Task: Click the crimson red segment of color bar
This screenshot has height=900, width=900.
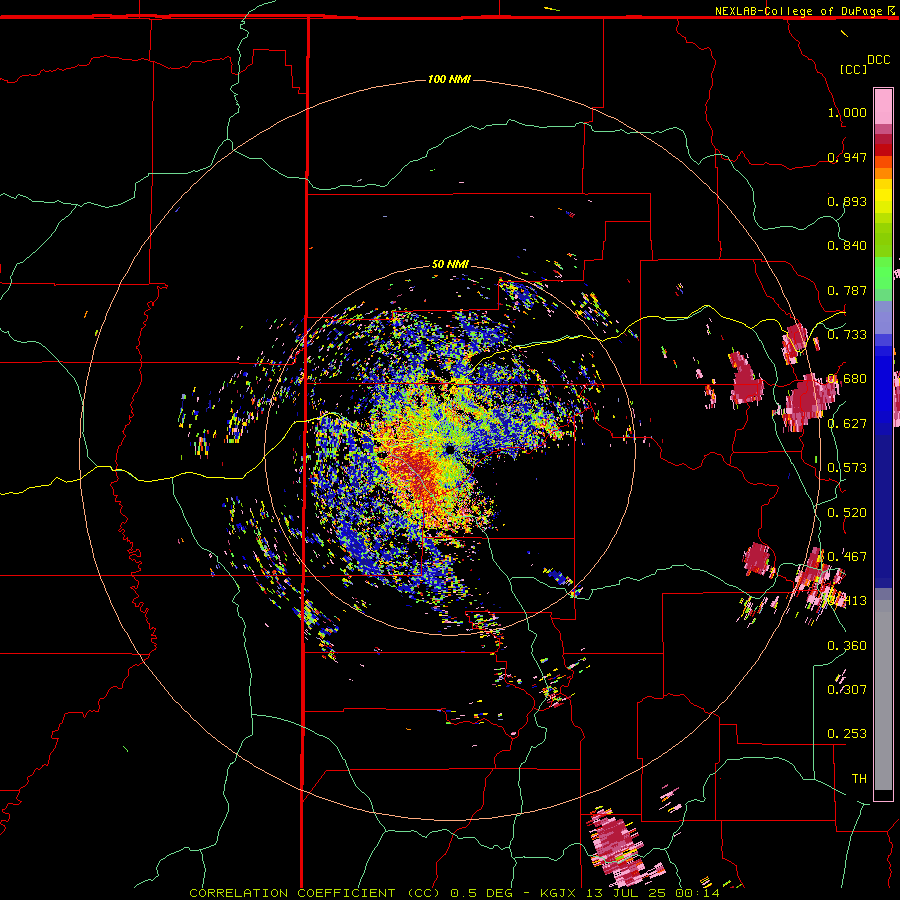Action: tap(883, 139)
